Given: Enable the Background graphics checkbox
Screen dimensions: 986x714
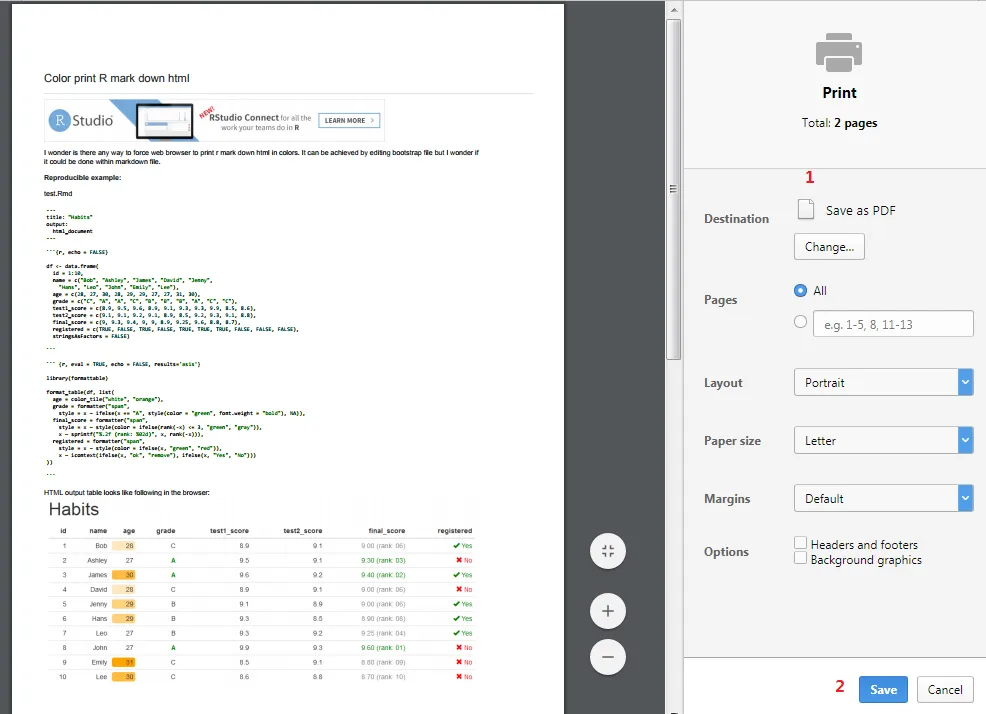Looking at the screenshot, I should [800, 558].
